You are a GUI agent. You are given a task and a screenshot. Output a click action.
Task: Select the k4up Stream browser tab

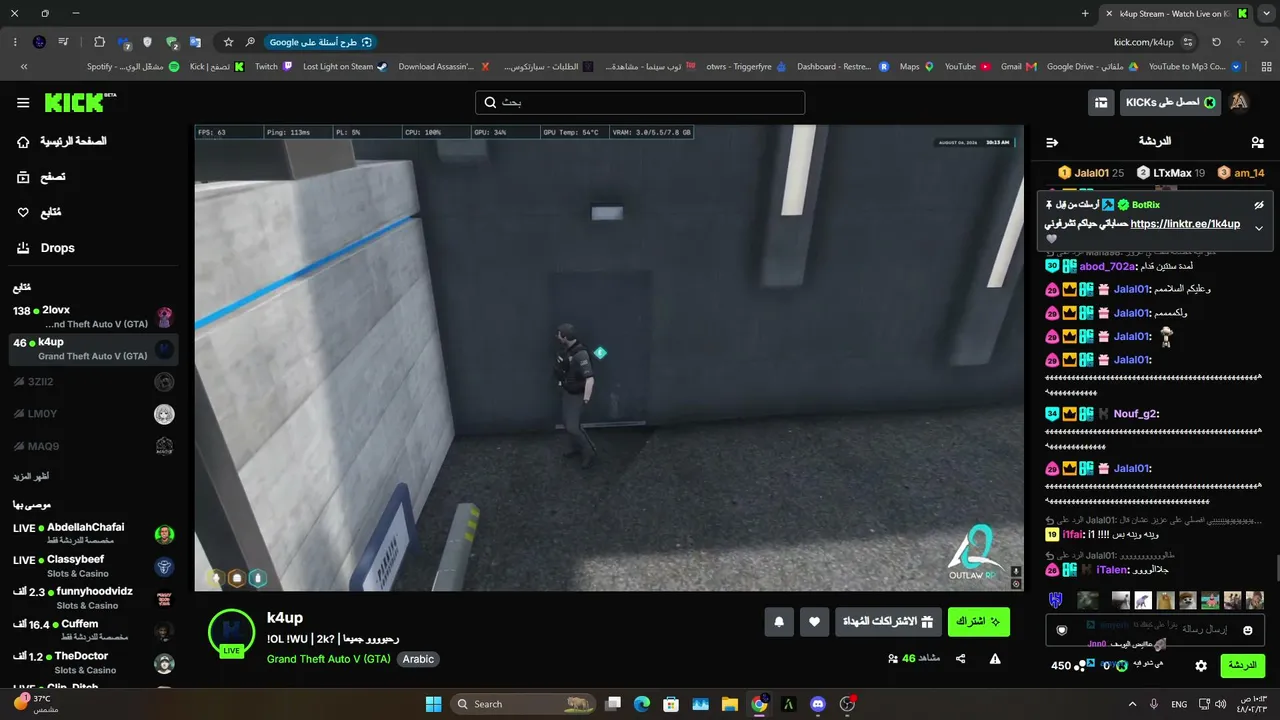click(1174, 14)
